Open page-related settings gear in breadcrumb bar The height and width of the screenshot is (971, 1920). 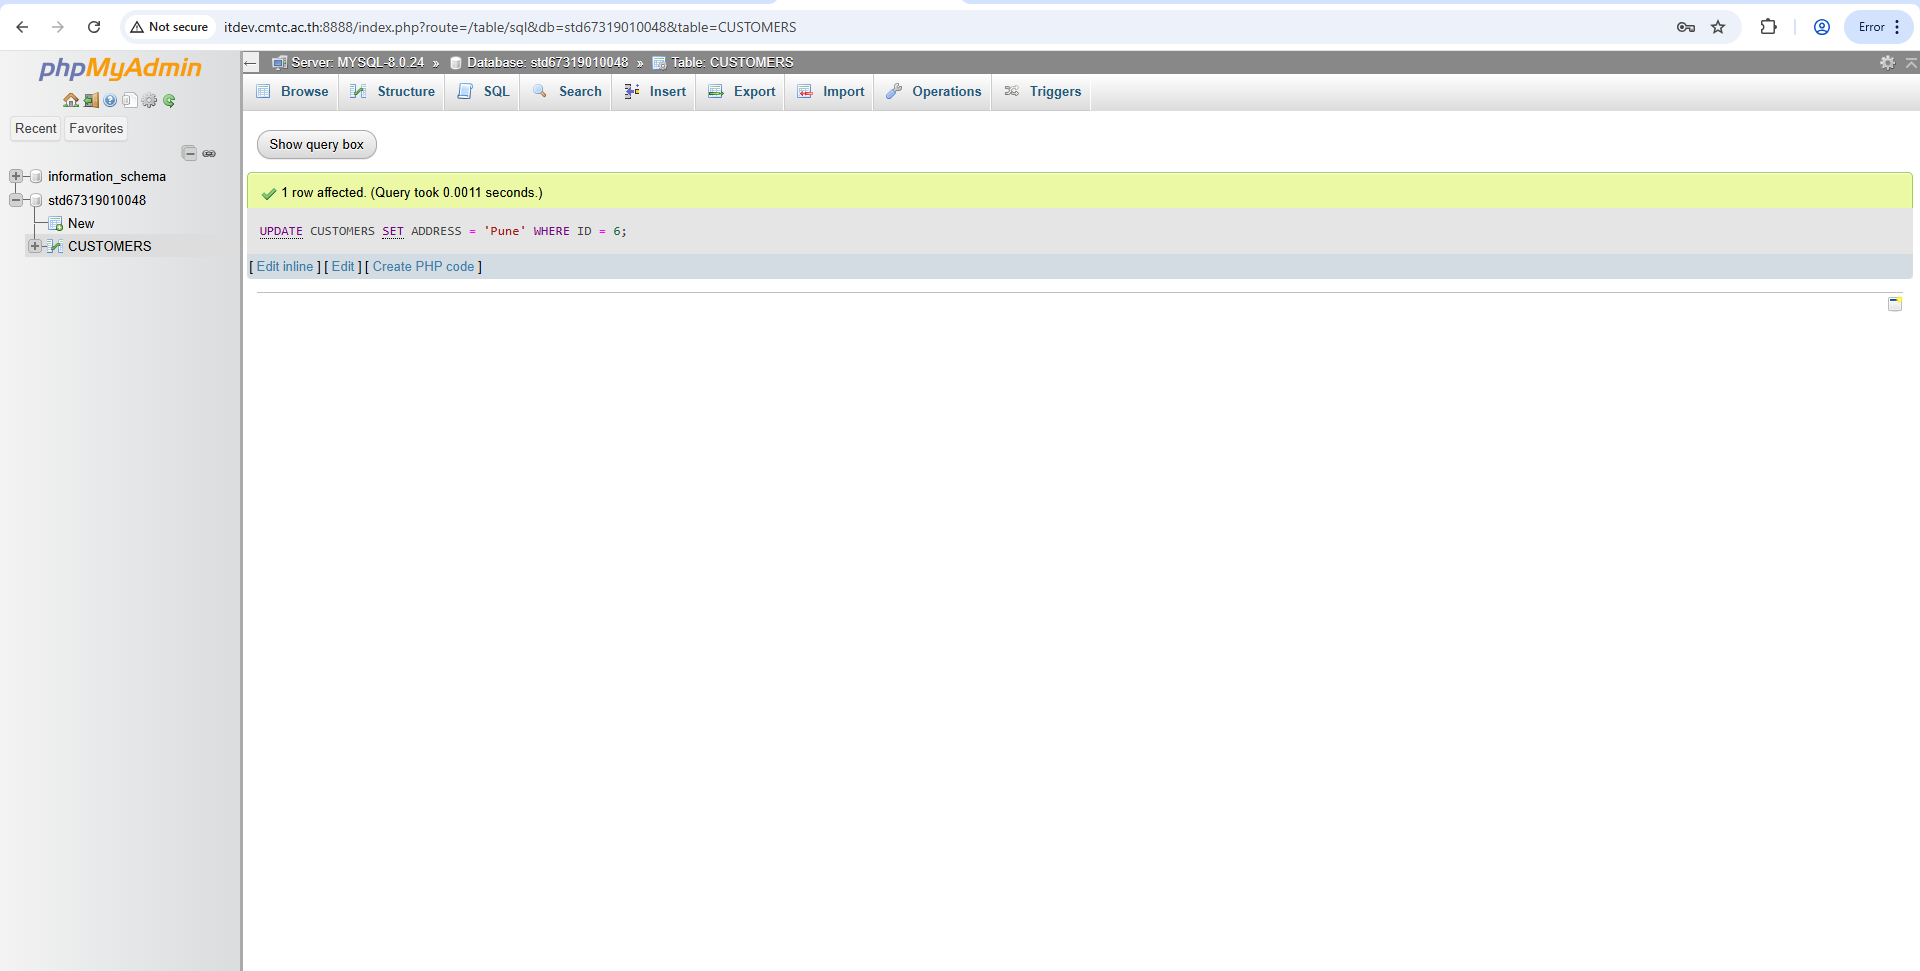coord(1887,62)
